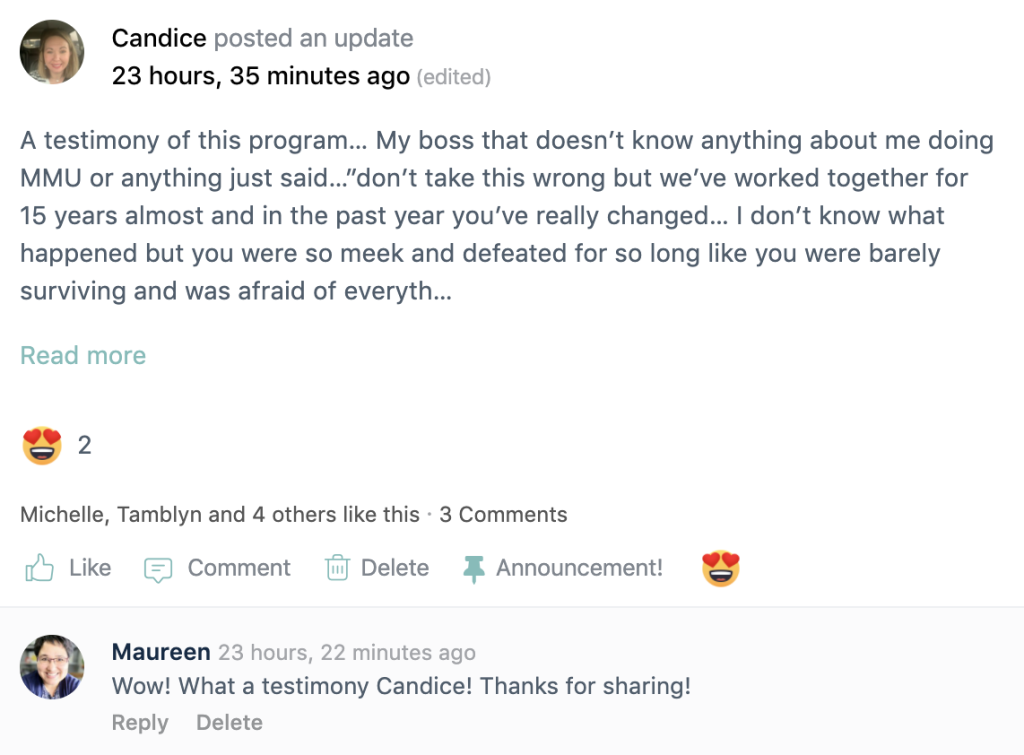Click heart-eyes reaction emoji beside count 2

click(42, 445)
